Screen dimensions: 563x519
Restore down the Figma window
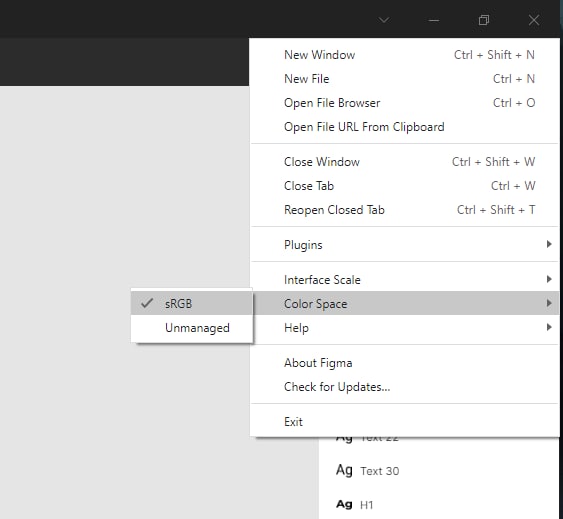coord(484,20)
